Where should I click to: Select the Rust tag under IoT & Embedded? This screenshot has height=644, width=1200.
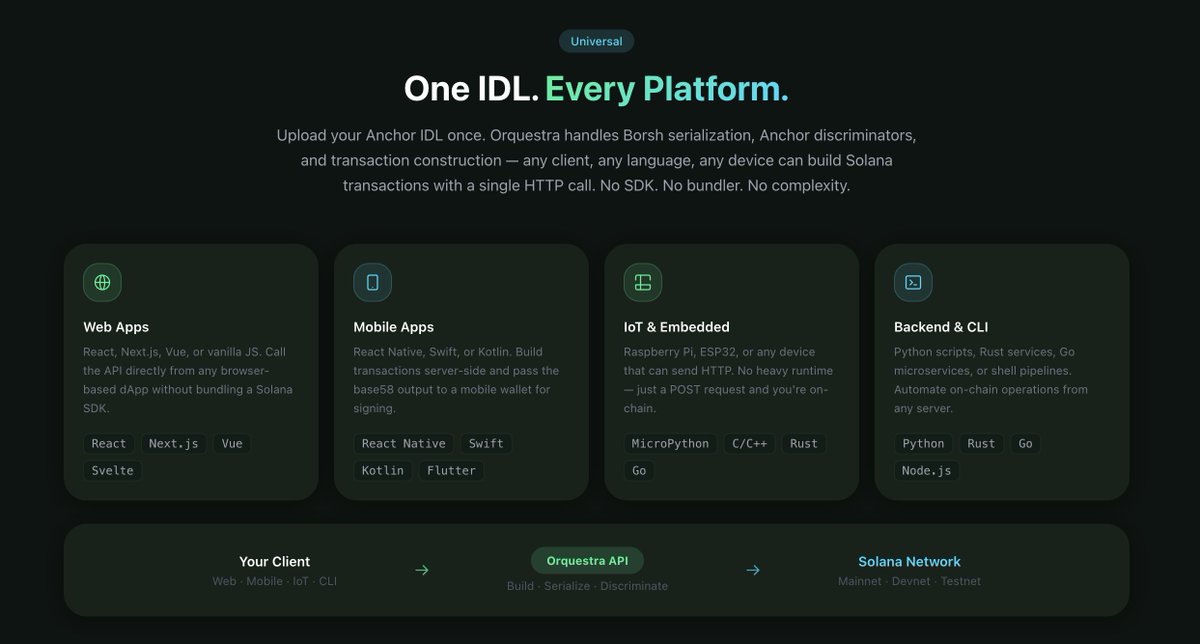803,443
